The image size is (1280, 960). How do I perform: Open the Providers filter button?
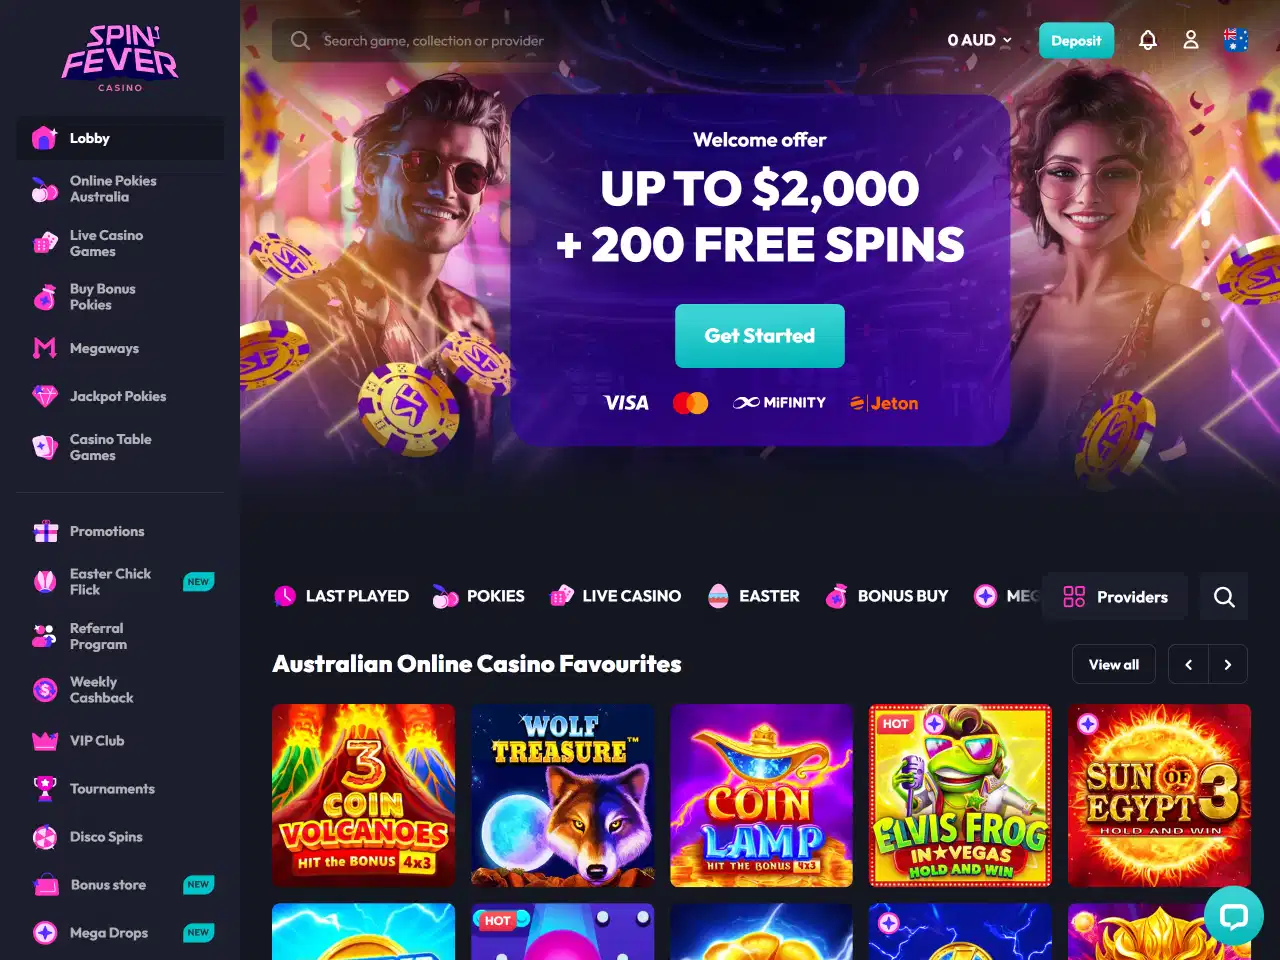[1115, 597]
